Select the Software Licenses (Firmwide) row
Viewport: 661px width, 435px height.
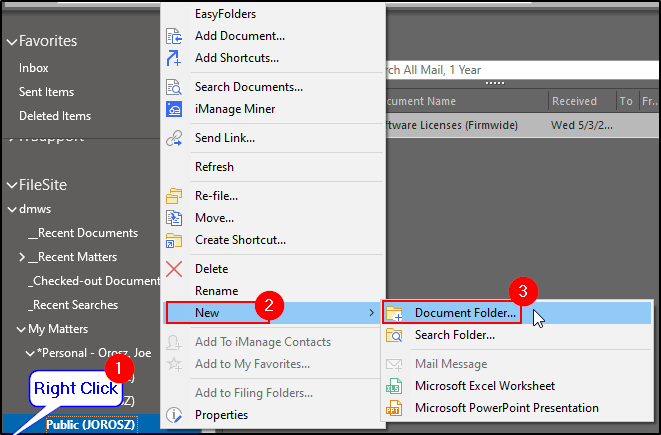pos(522,125)
